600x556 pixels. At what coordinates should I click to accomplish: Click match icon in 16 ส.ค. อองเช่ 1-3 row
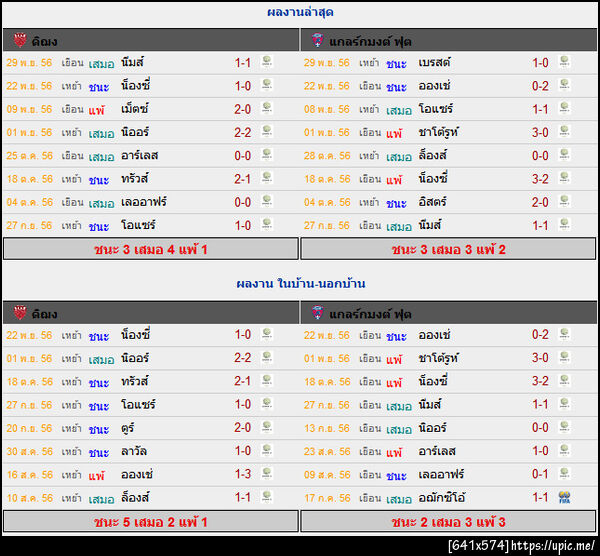(266, 474)
